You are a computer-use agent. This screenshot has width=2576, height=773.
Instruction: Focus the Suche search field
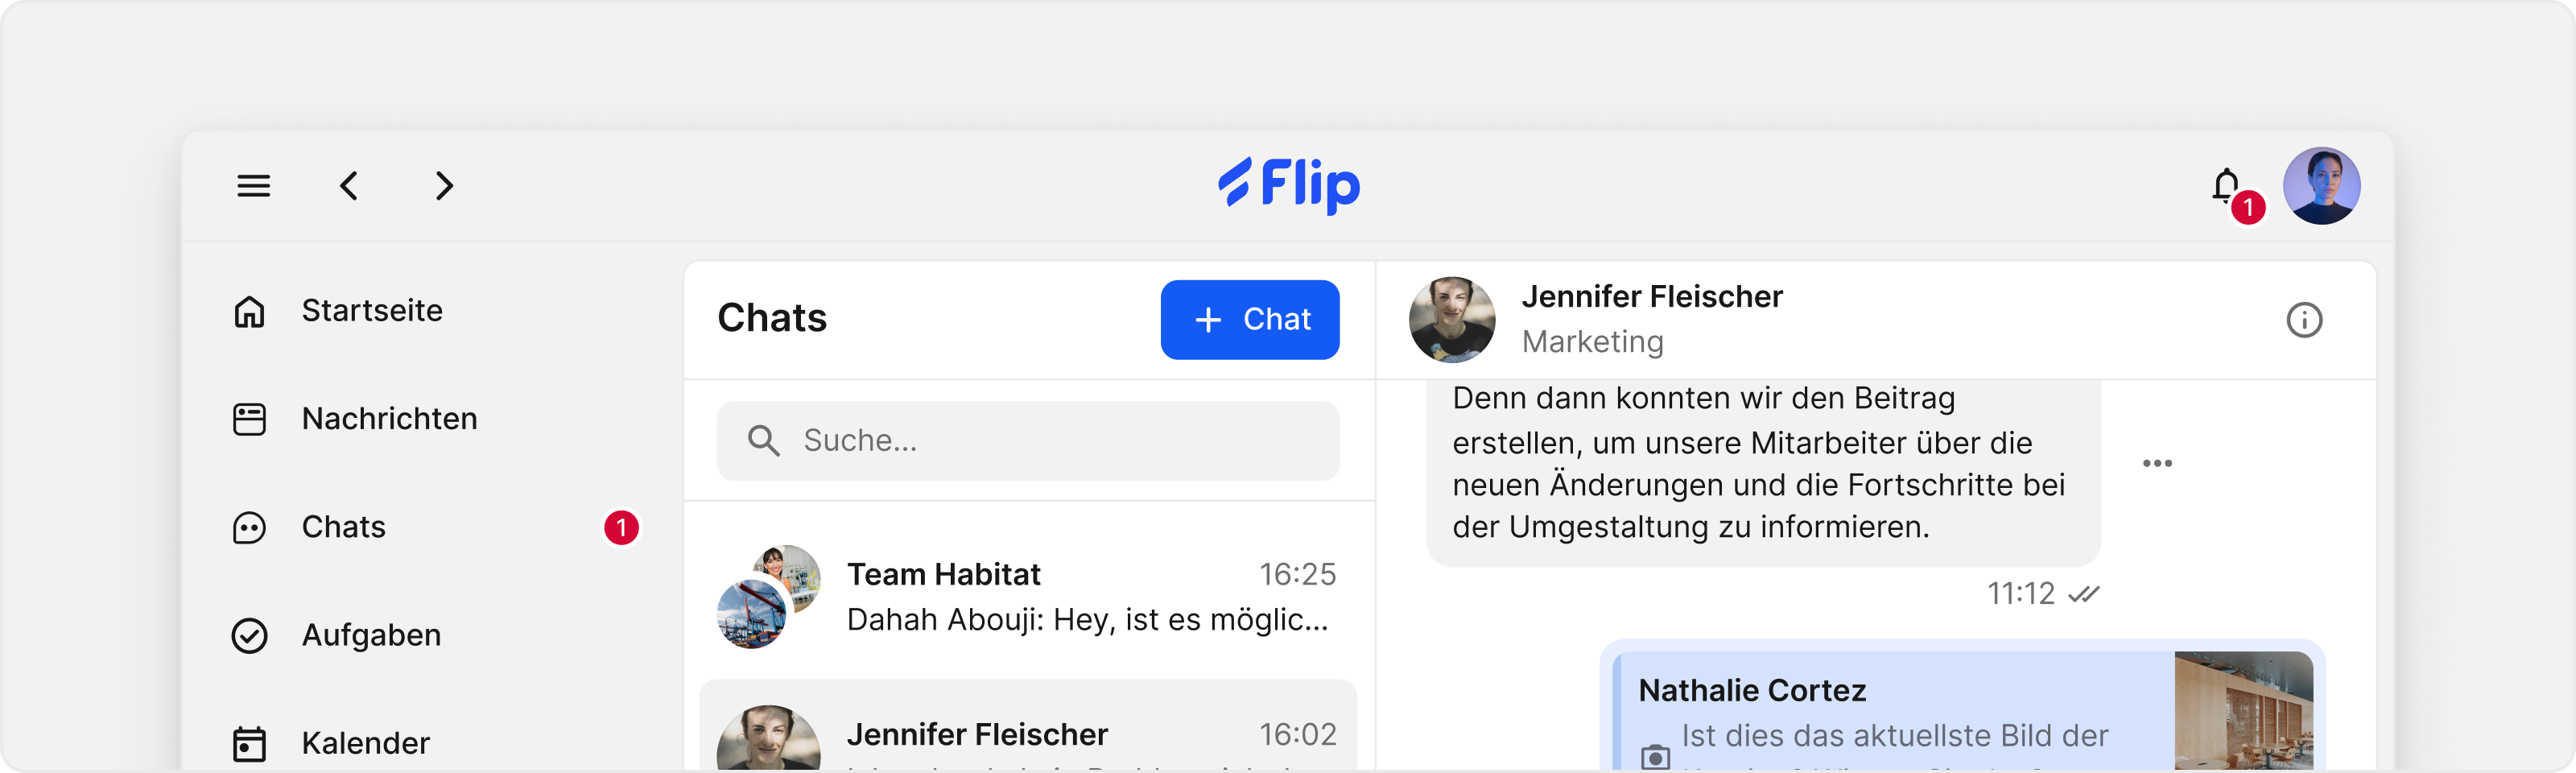tap(1028, 441)
